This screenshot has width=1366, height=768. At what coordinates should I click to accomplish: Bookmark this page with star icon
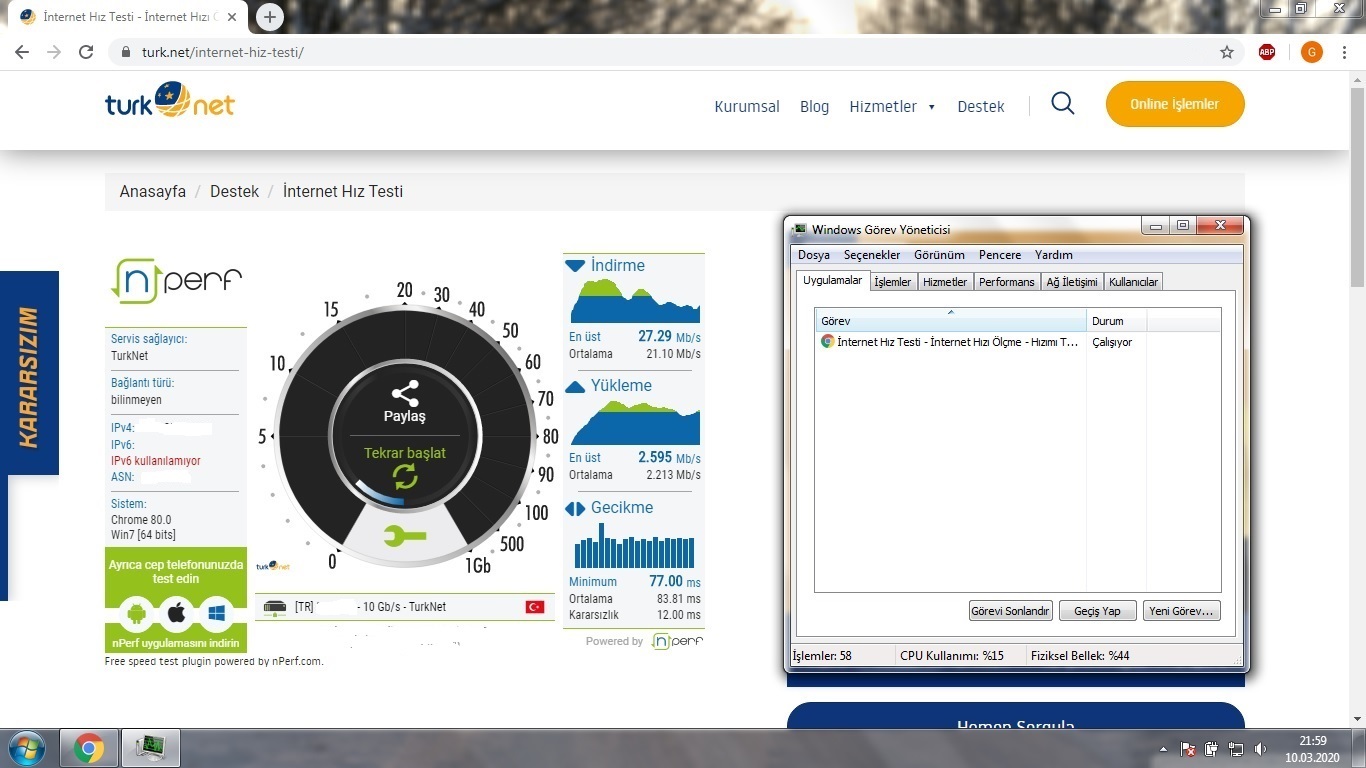coord(1227,52)
